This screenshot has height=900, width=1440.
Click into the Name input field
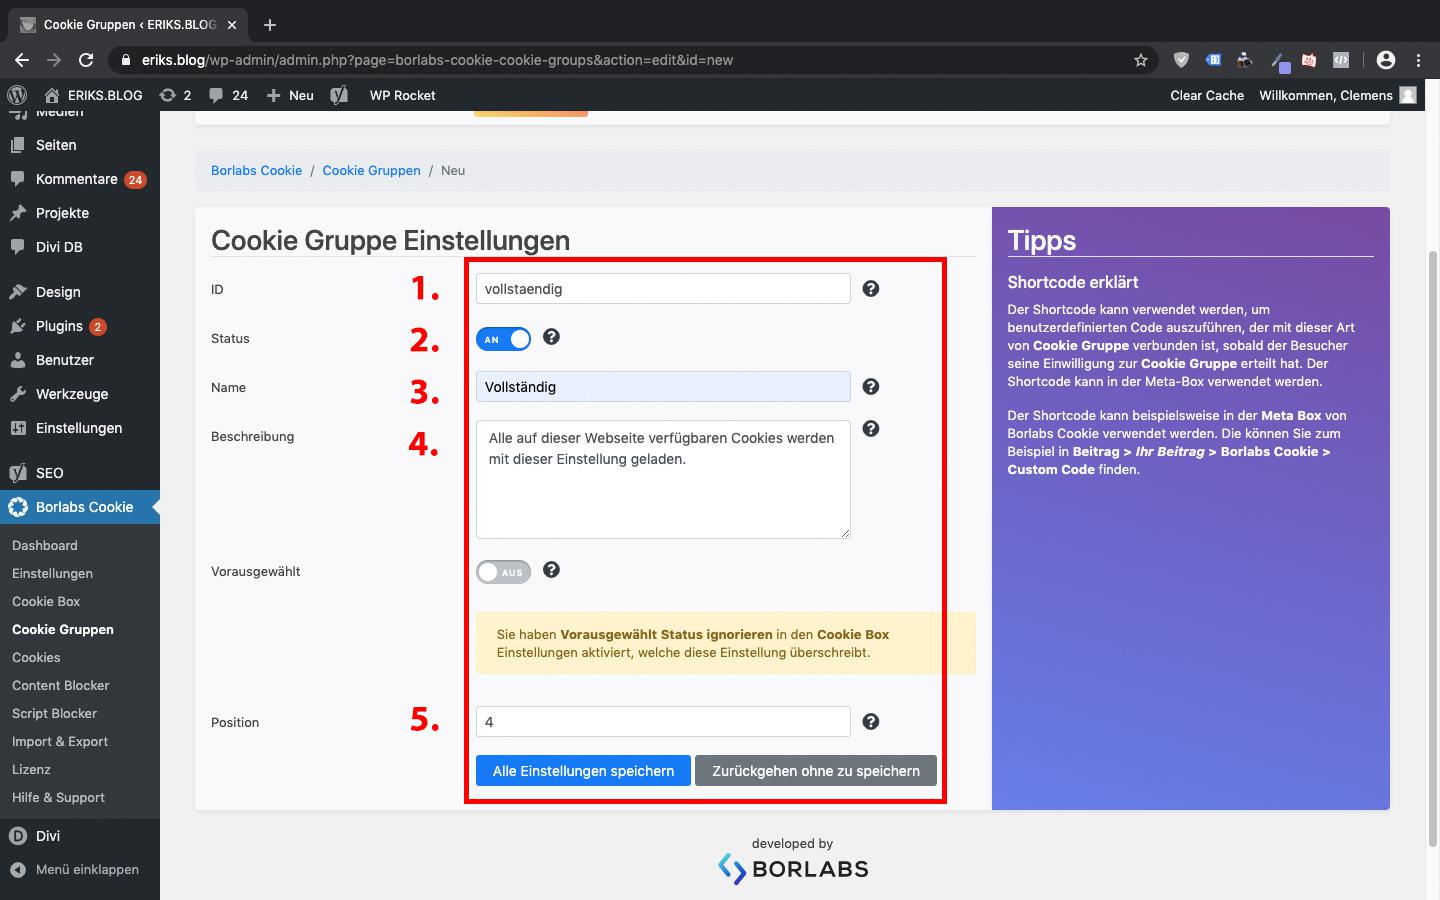coord(663,387)
